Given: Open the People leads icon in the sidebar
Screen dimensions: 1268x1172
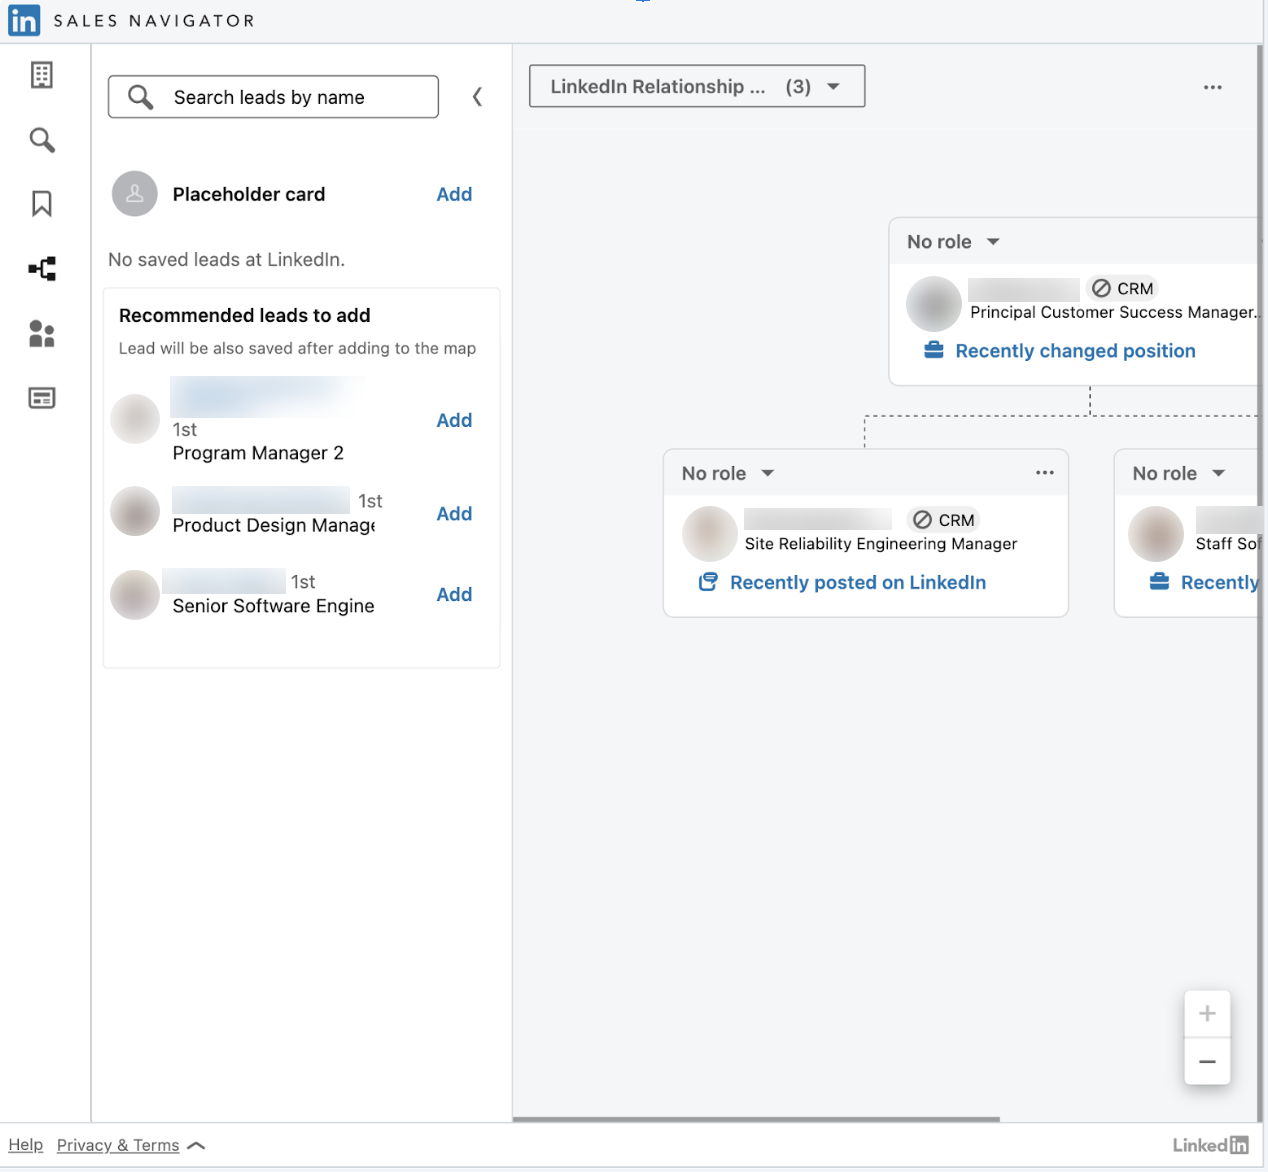Looking at the screenshot, I should (x=42, y=333).
